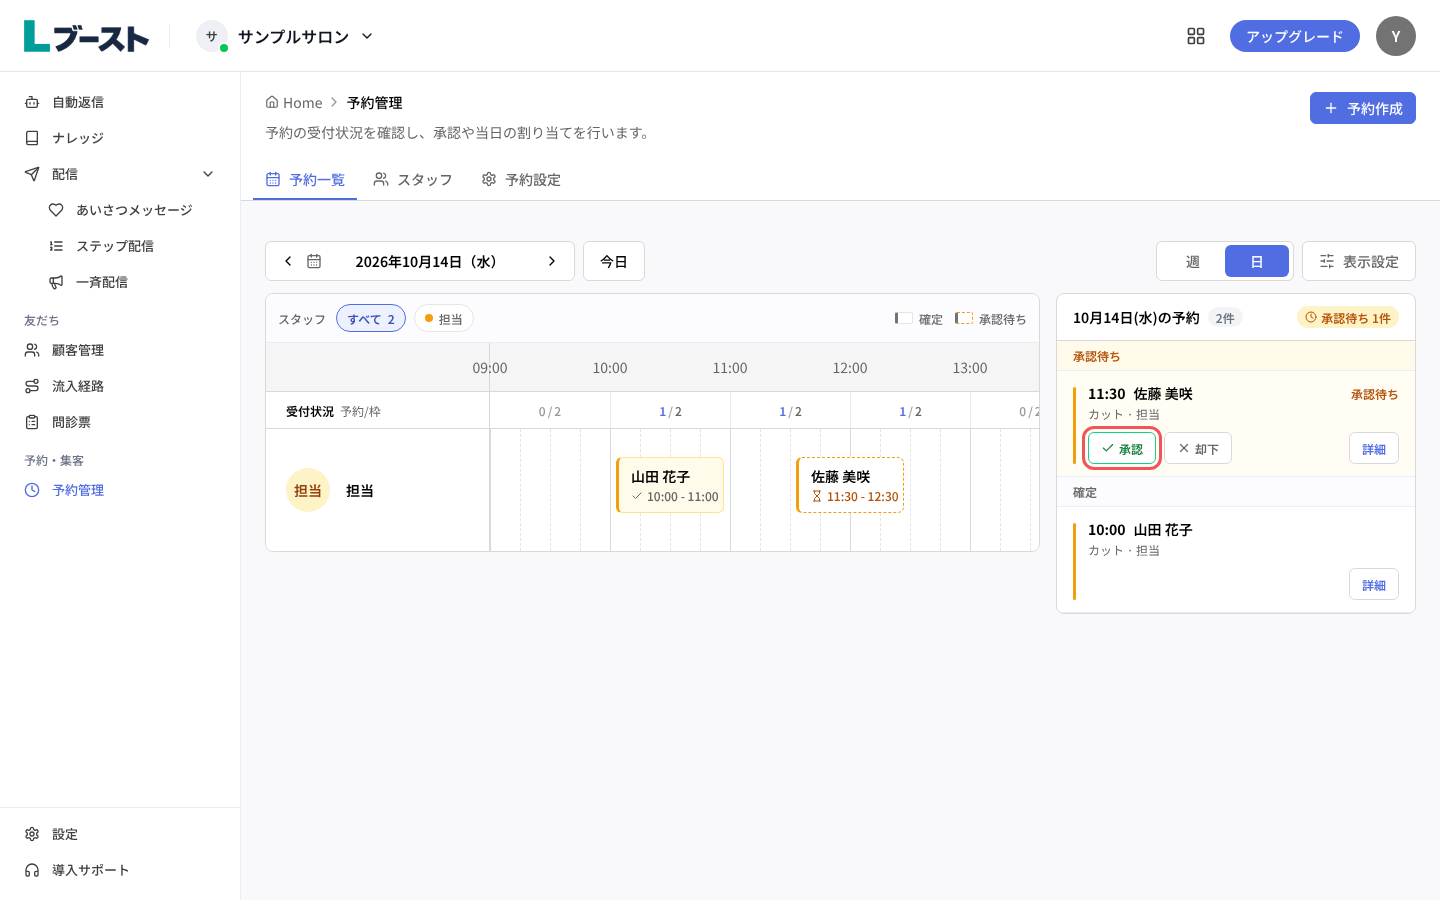
Task: Click the 担当 staff avatar in the timeline row
Action: [308, 490]
